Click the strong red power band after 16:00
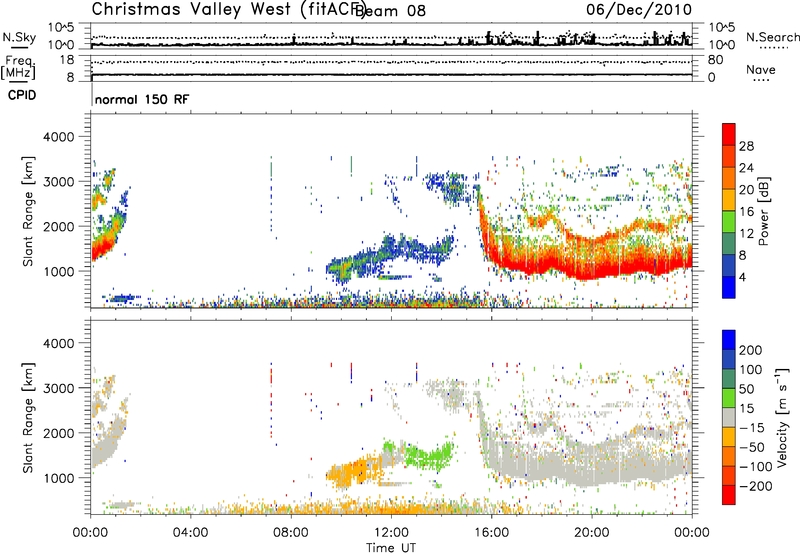Image resolution: width=800 pixels, height=554 pixels. [592, 266]
